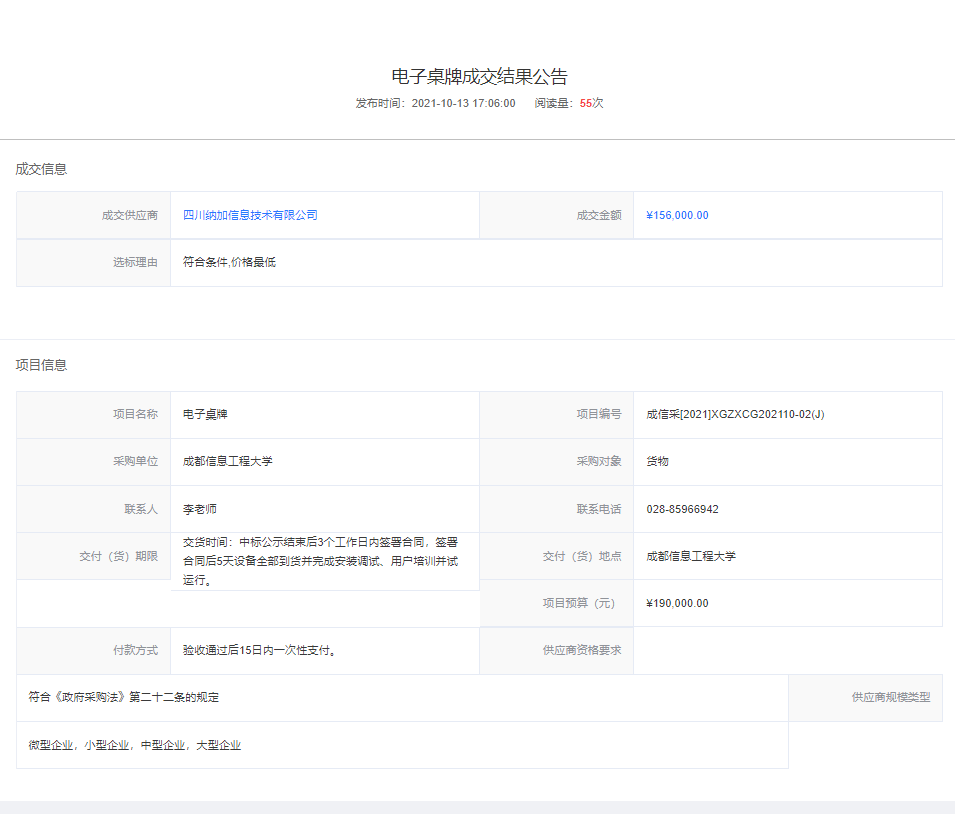Click the project number 成信采[2021]XGZXCG202110-02(J)

point(735,414)
